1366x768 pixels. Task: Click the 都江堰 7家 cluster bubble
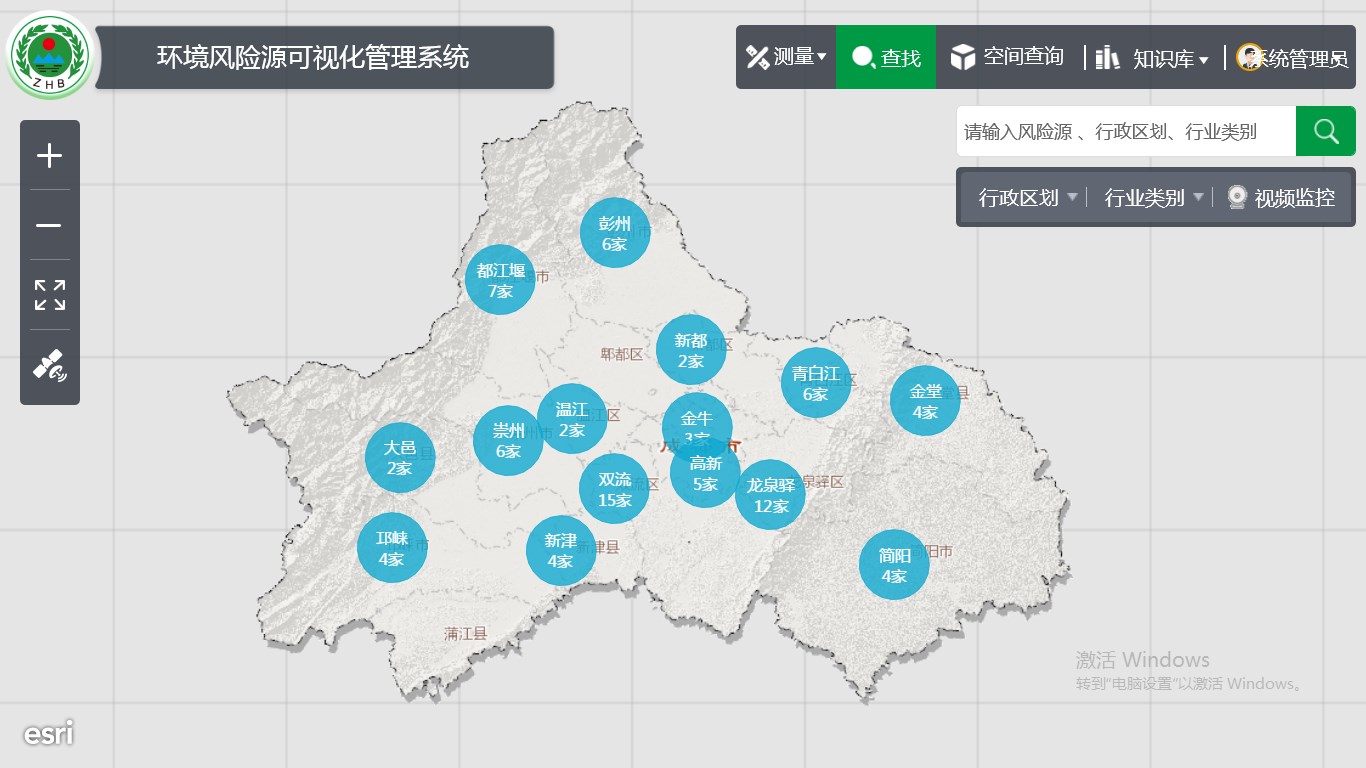(x=500, y=280)
